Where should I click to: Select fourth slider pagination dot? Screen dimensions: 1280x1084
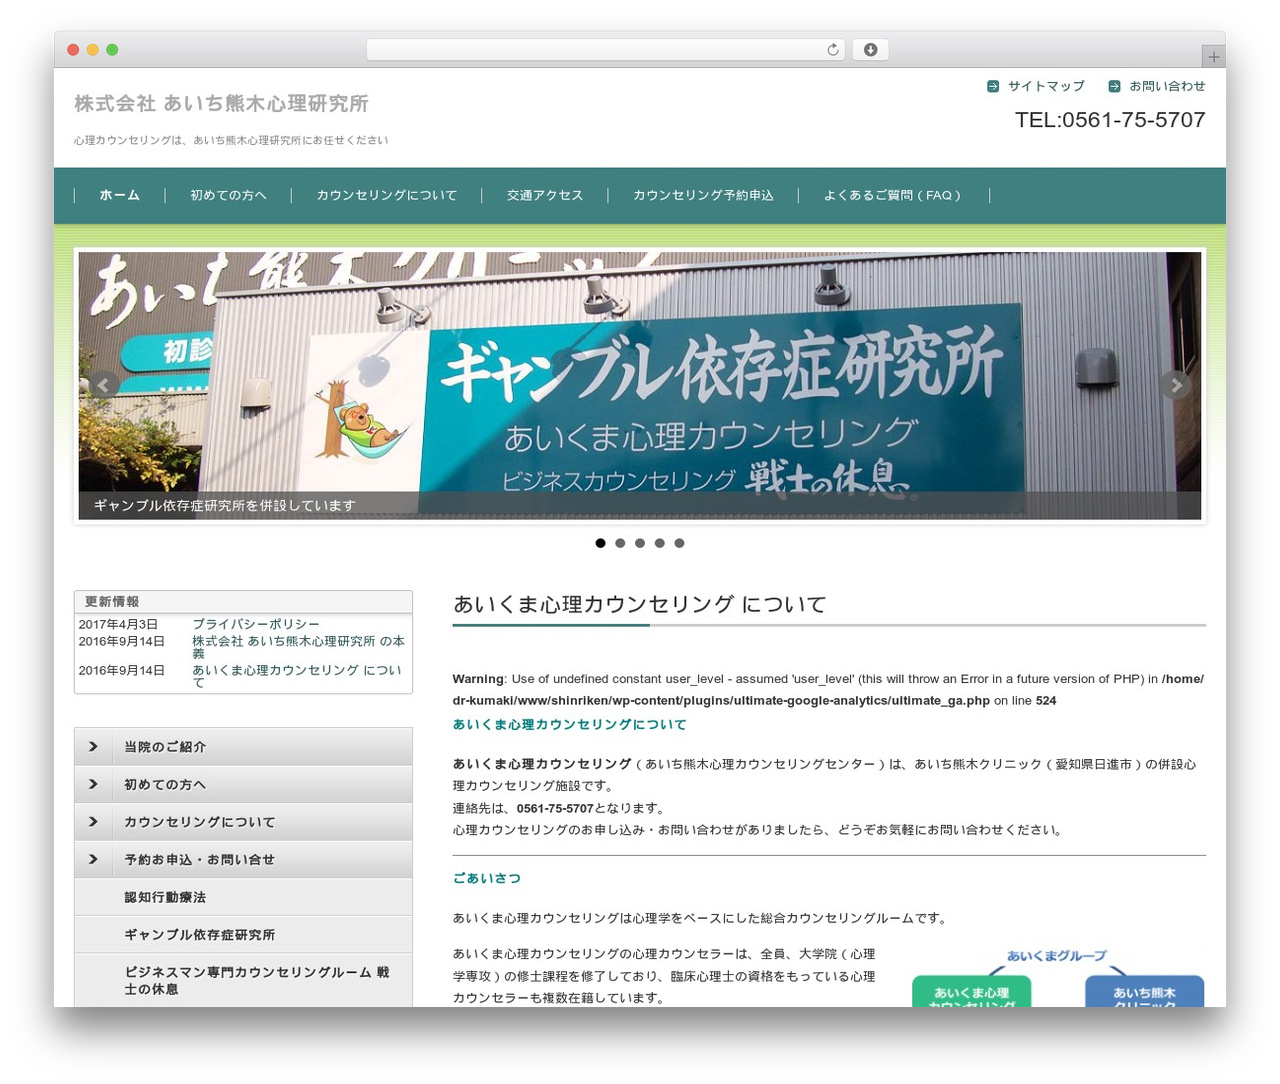click(x=659, y=543)
